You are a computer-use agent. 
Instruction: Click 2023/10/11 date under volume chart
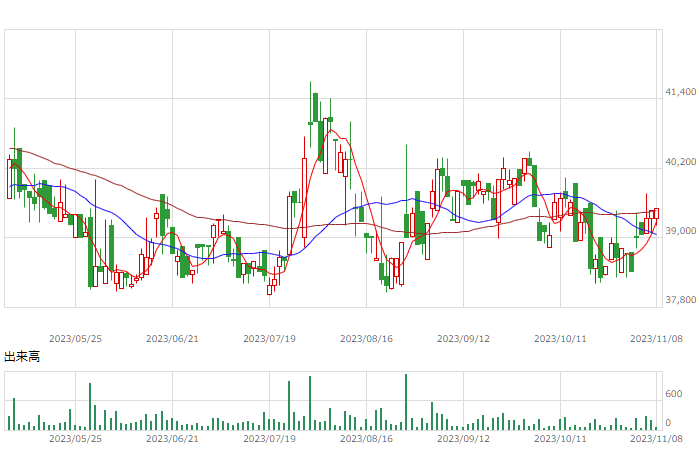click(x=560, y=439)
